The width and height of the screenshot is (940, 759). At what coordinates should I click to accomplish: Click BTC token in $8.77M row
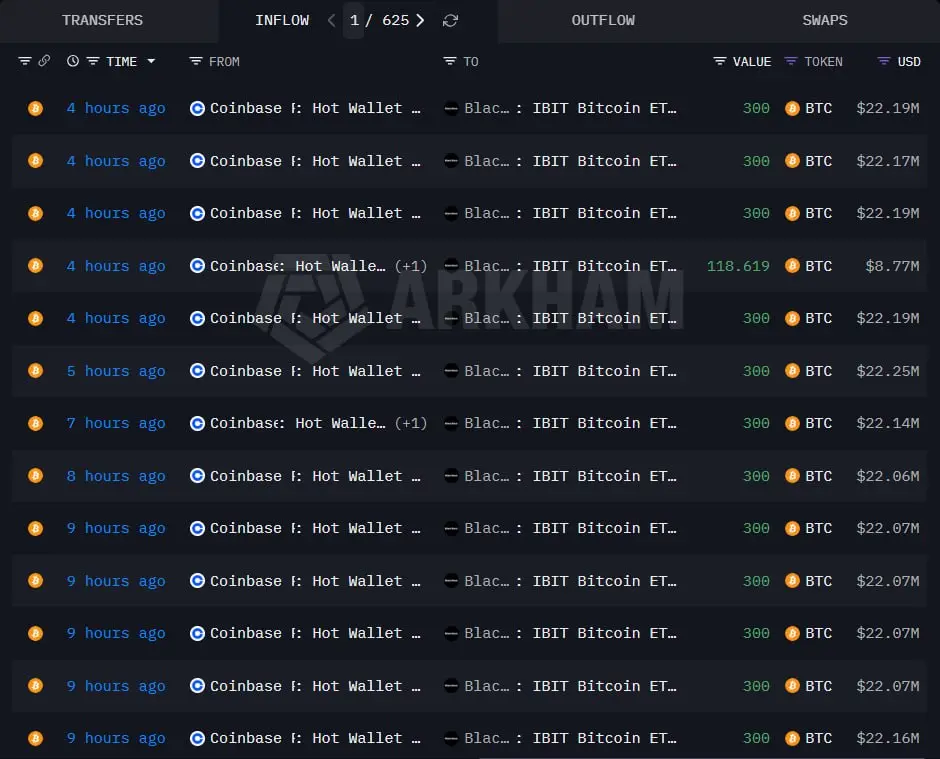coord(809,266)
